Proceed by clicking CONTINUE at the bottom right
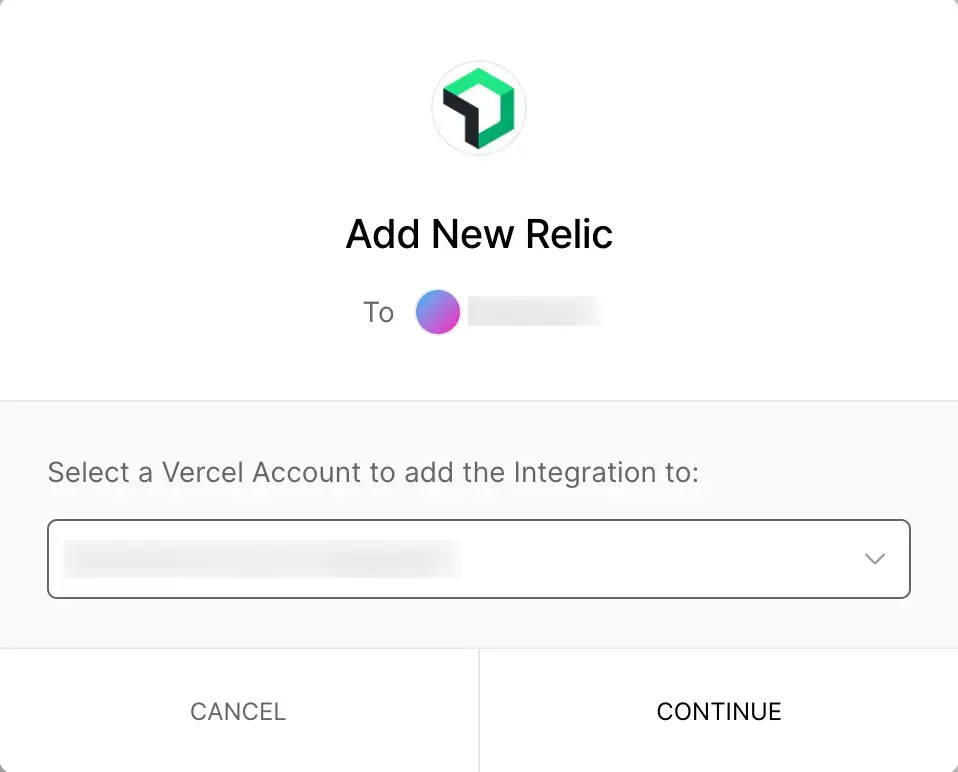This screenshot has height=772, width=958. click(719, 711)
